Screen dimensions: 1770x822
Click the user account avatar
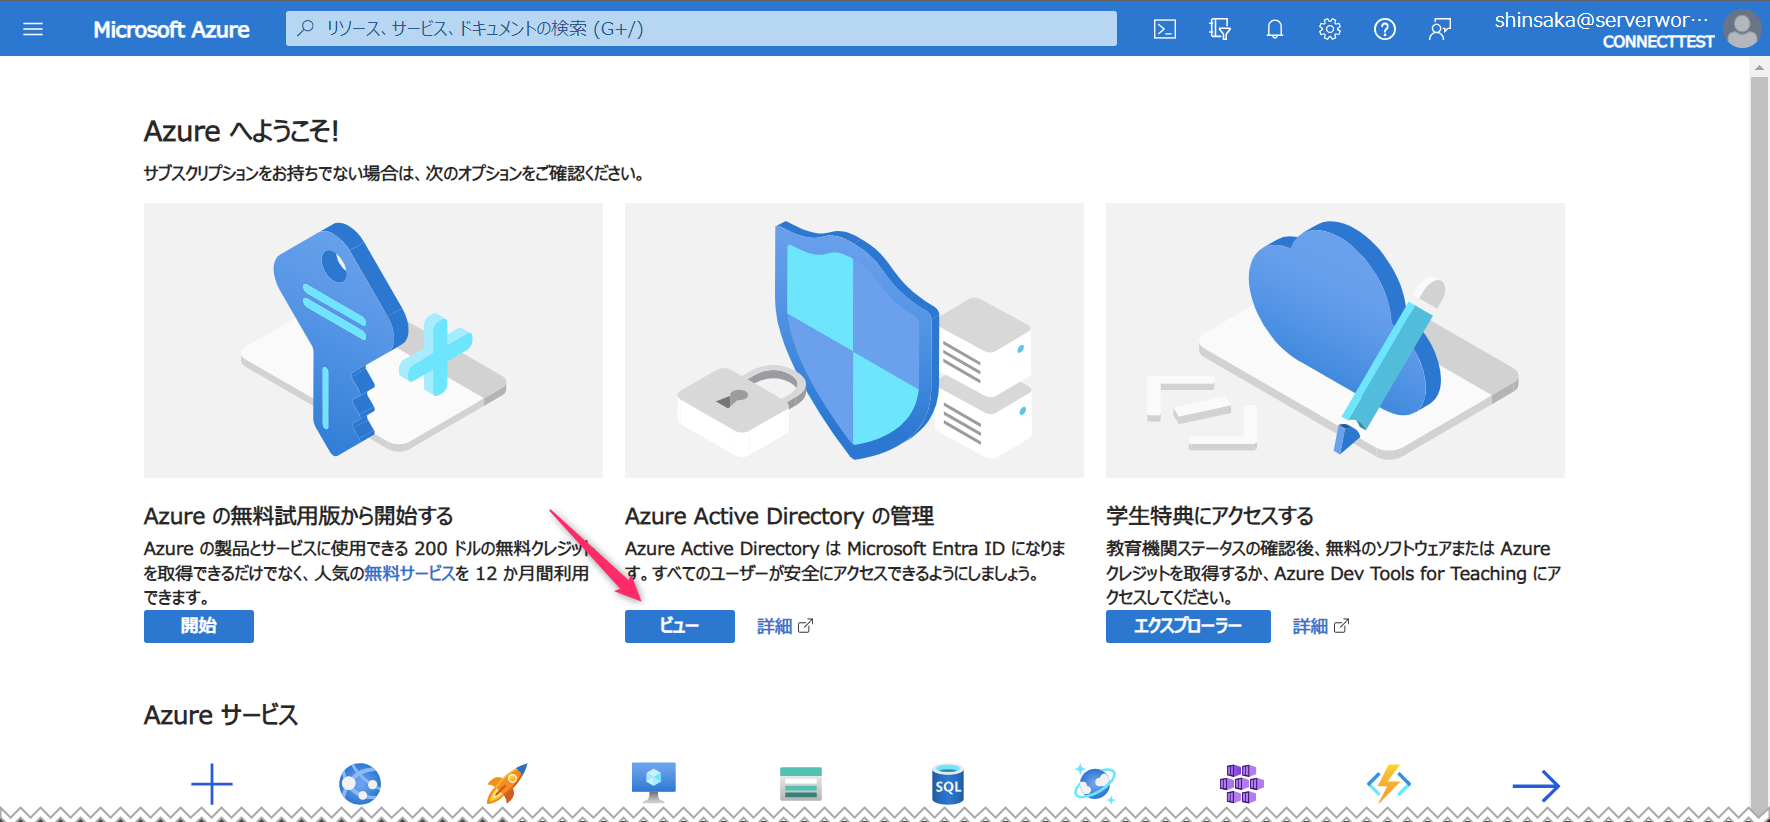[x=1743, y=29]
